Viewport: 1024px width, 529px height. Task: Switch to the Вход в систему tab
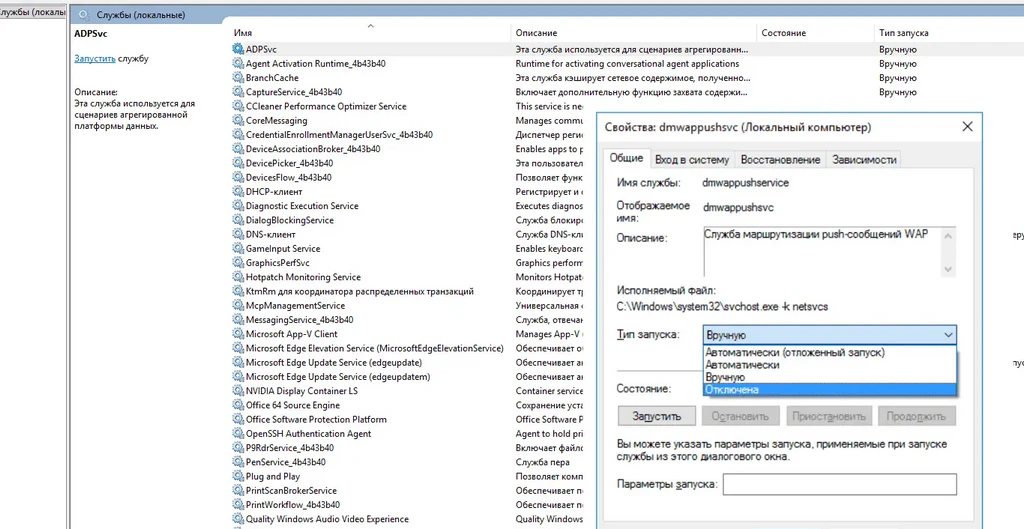[692, 160]
